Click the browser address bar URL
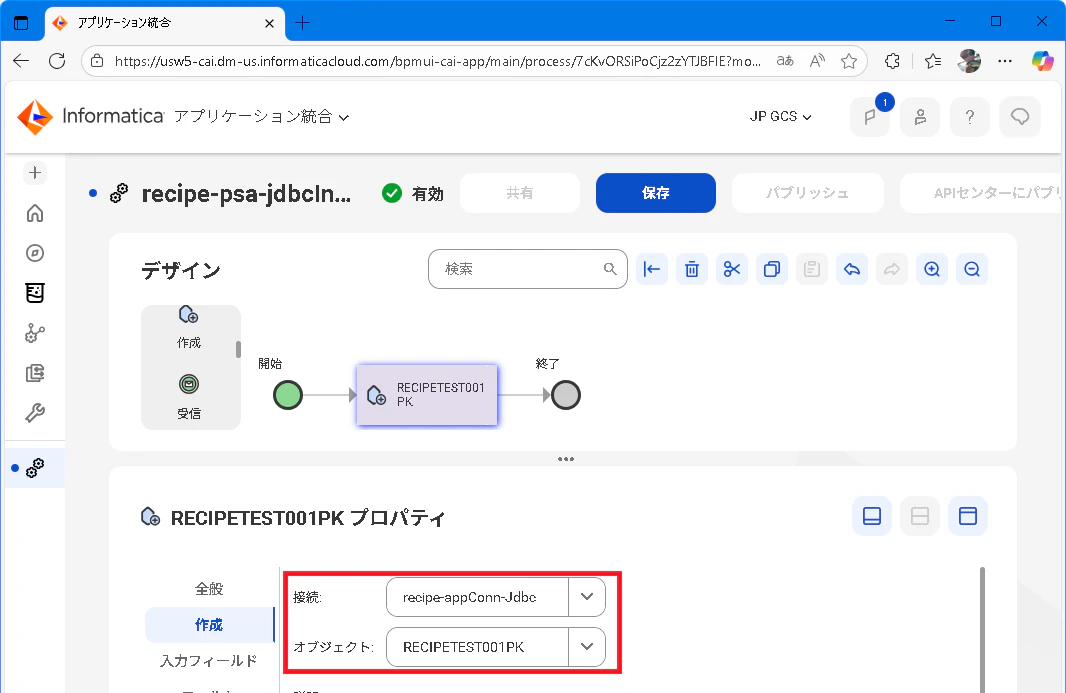This screenshot has height=693, width=1066. click(x=437, y=61)
